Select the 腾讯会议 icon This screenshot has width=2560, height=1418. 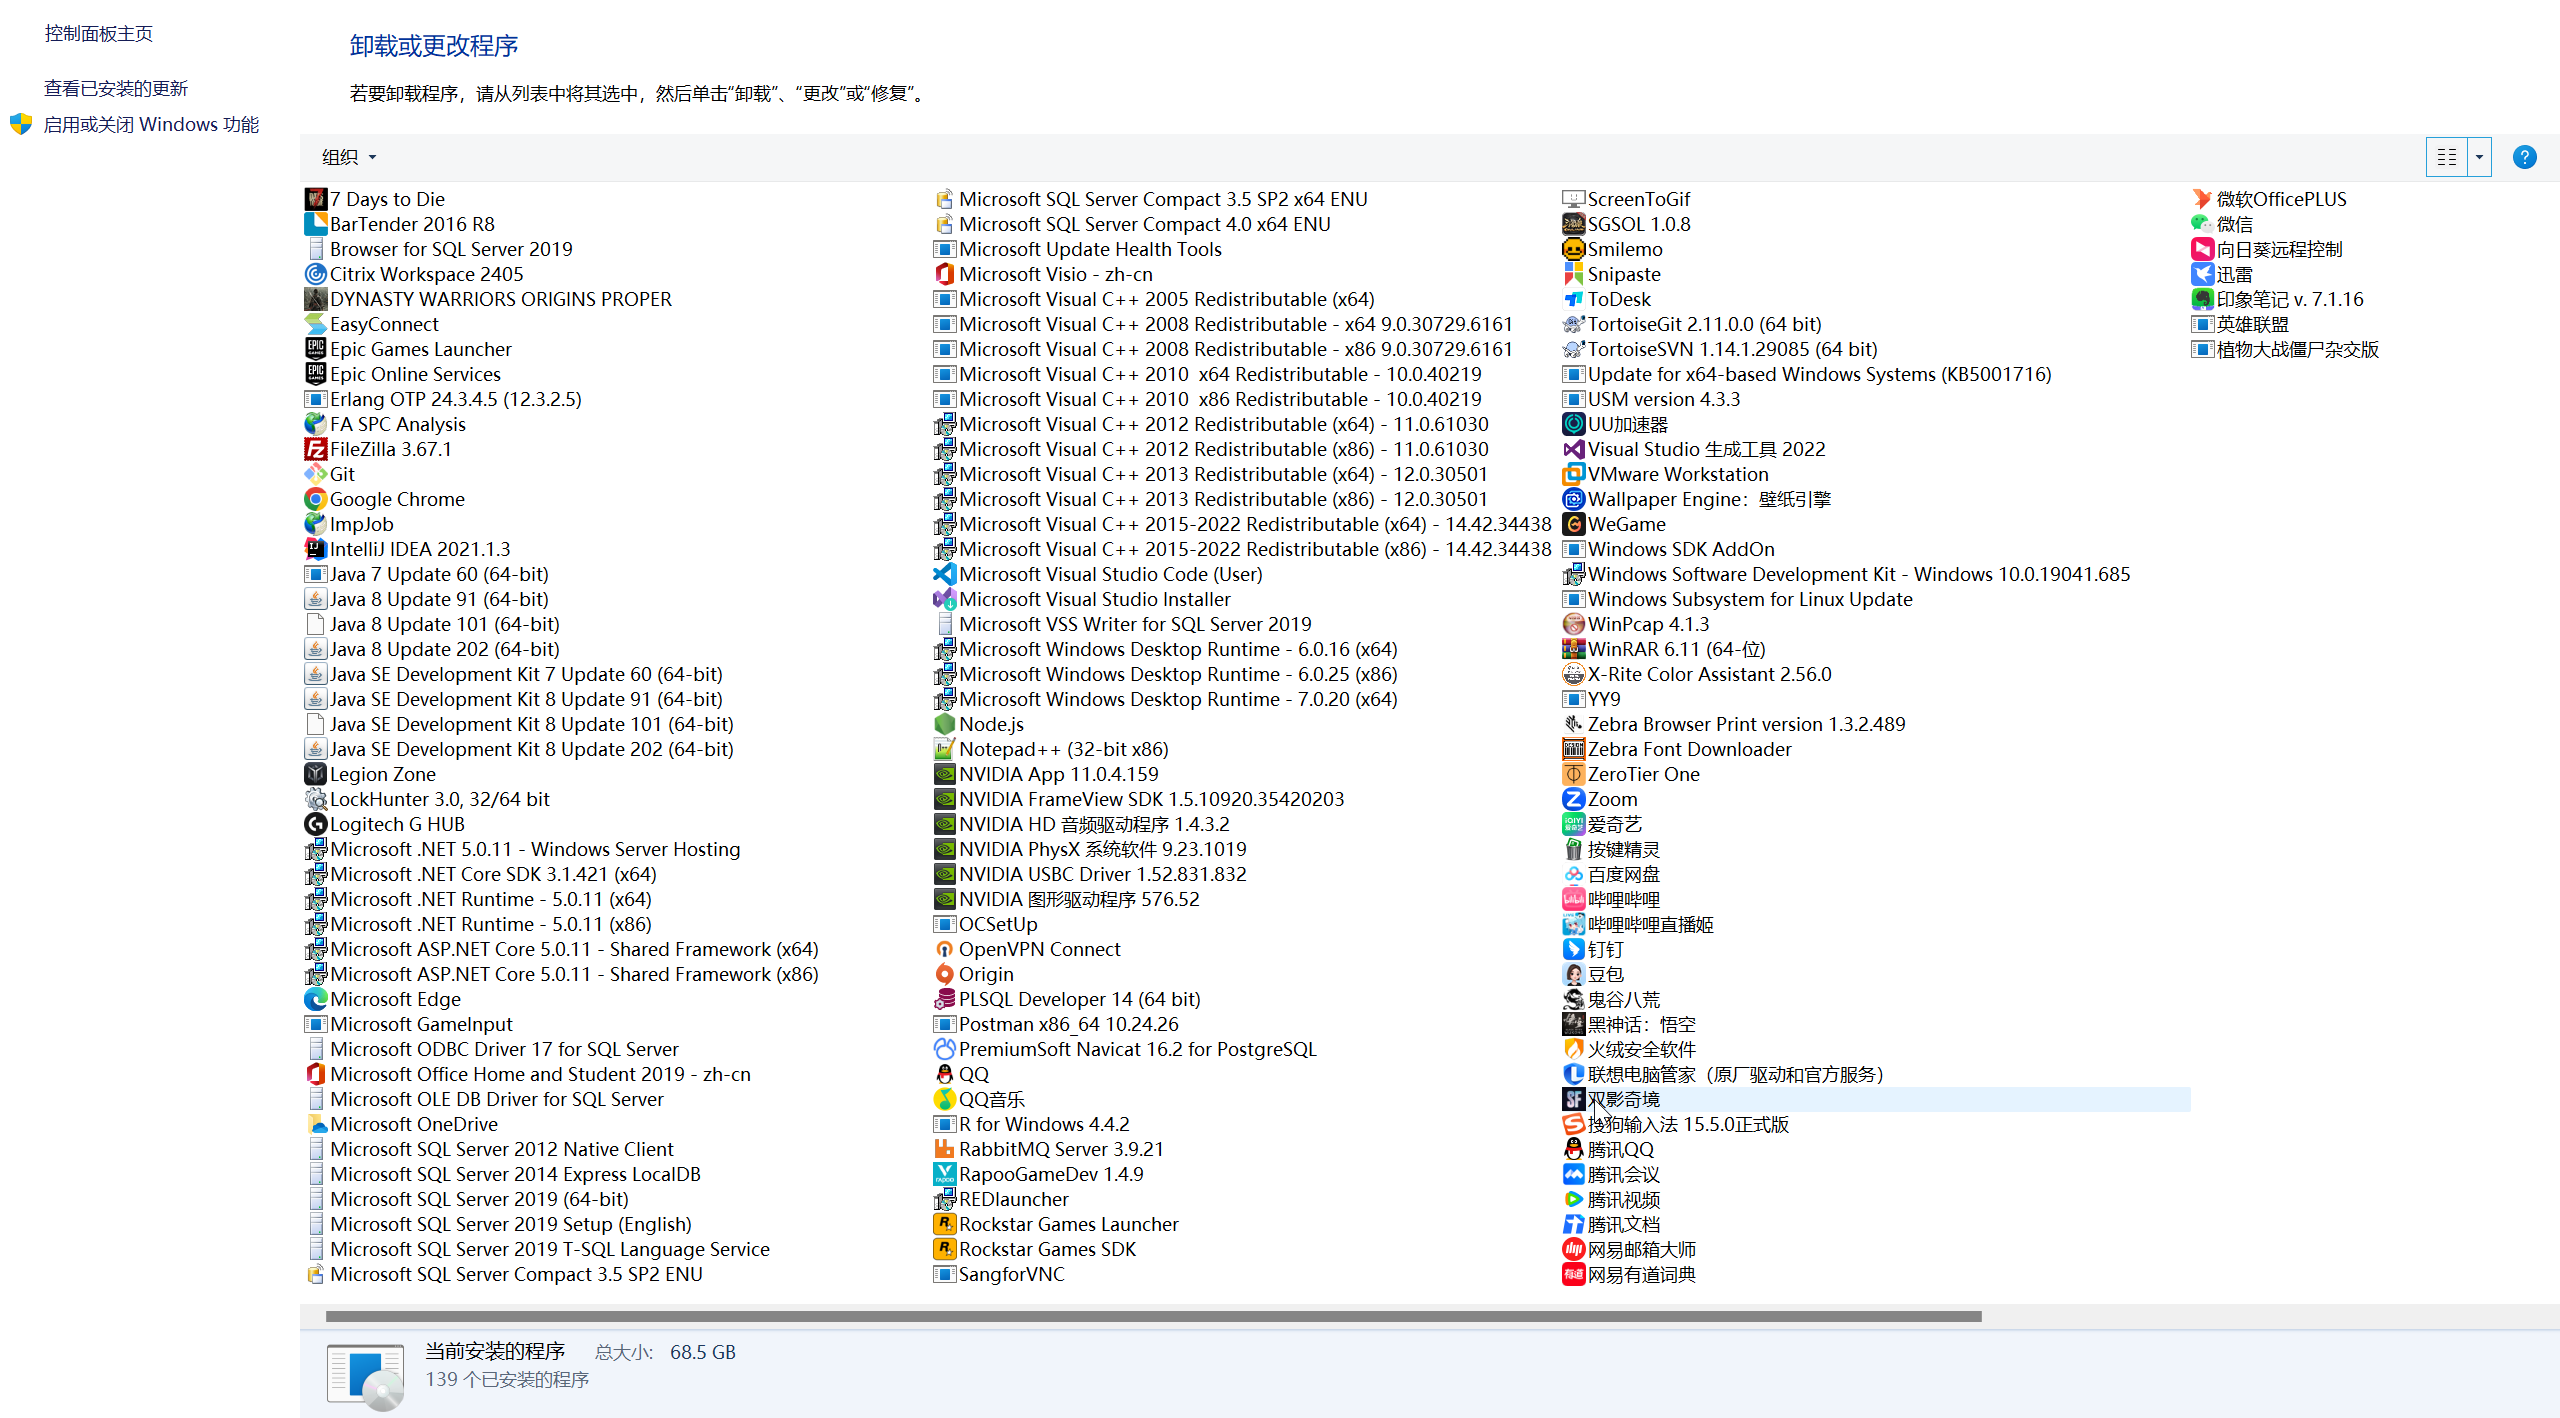click(x=1574, y=1174)
